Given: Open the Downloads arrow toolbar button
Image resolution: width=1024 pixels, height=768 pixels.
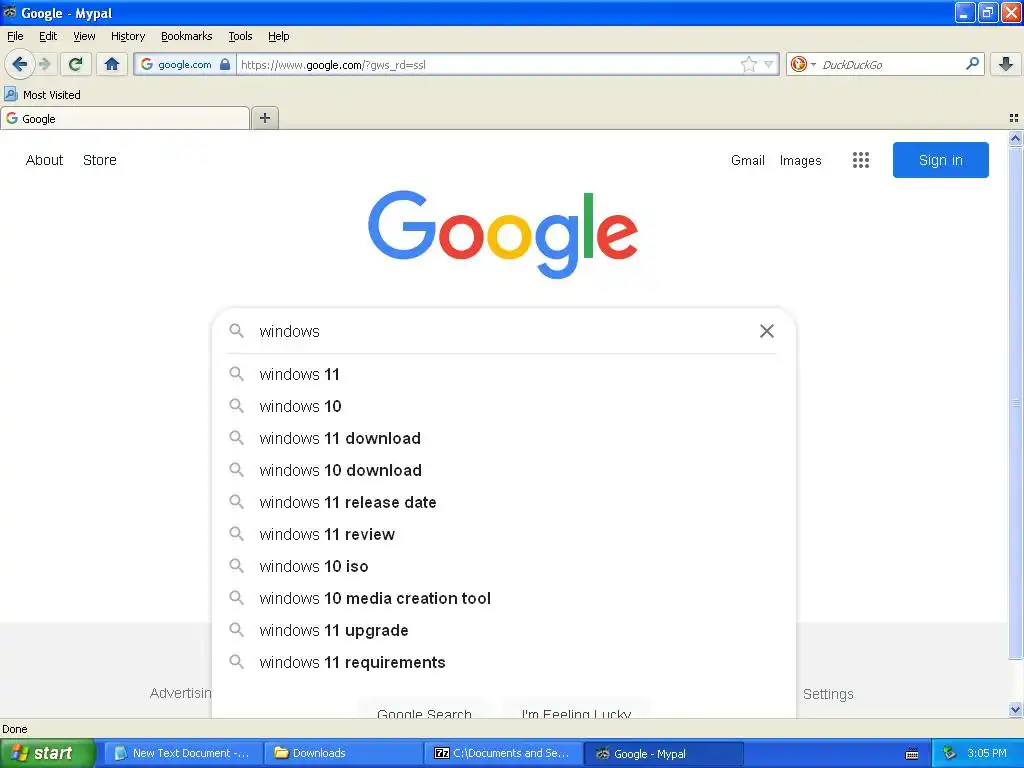Looking at the screenshot, I should tap(1006, 64).
